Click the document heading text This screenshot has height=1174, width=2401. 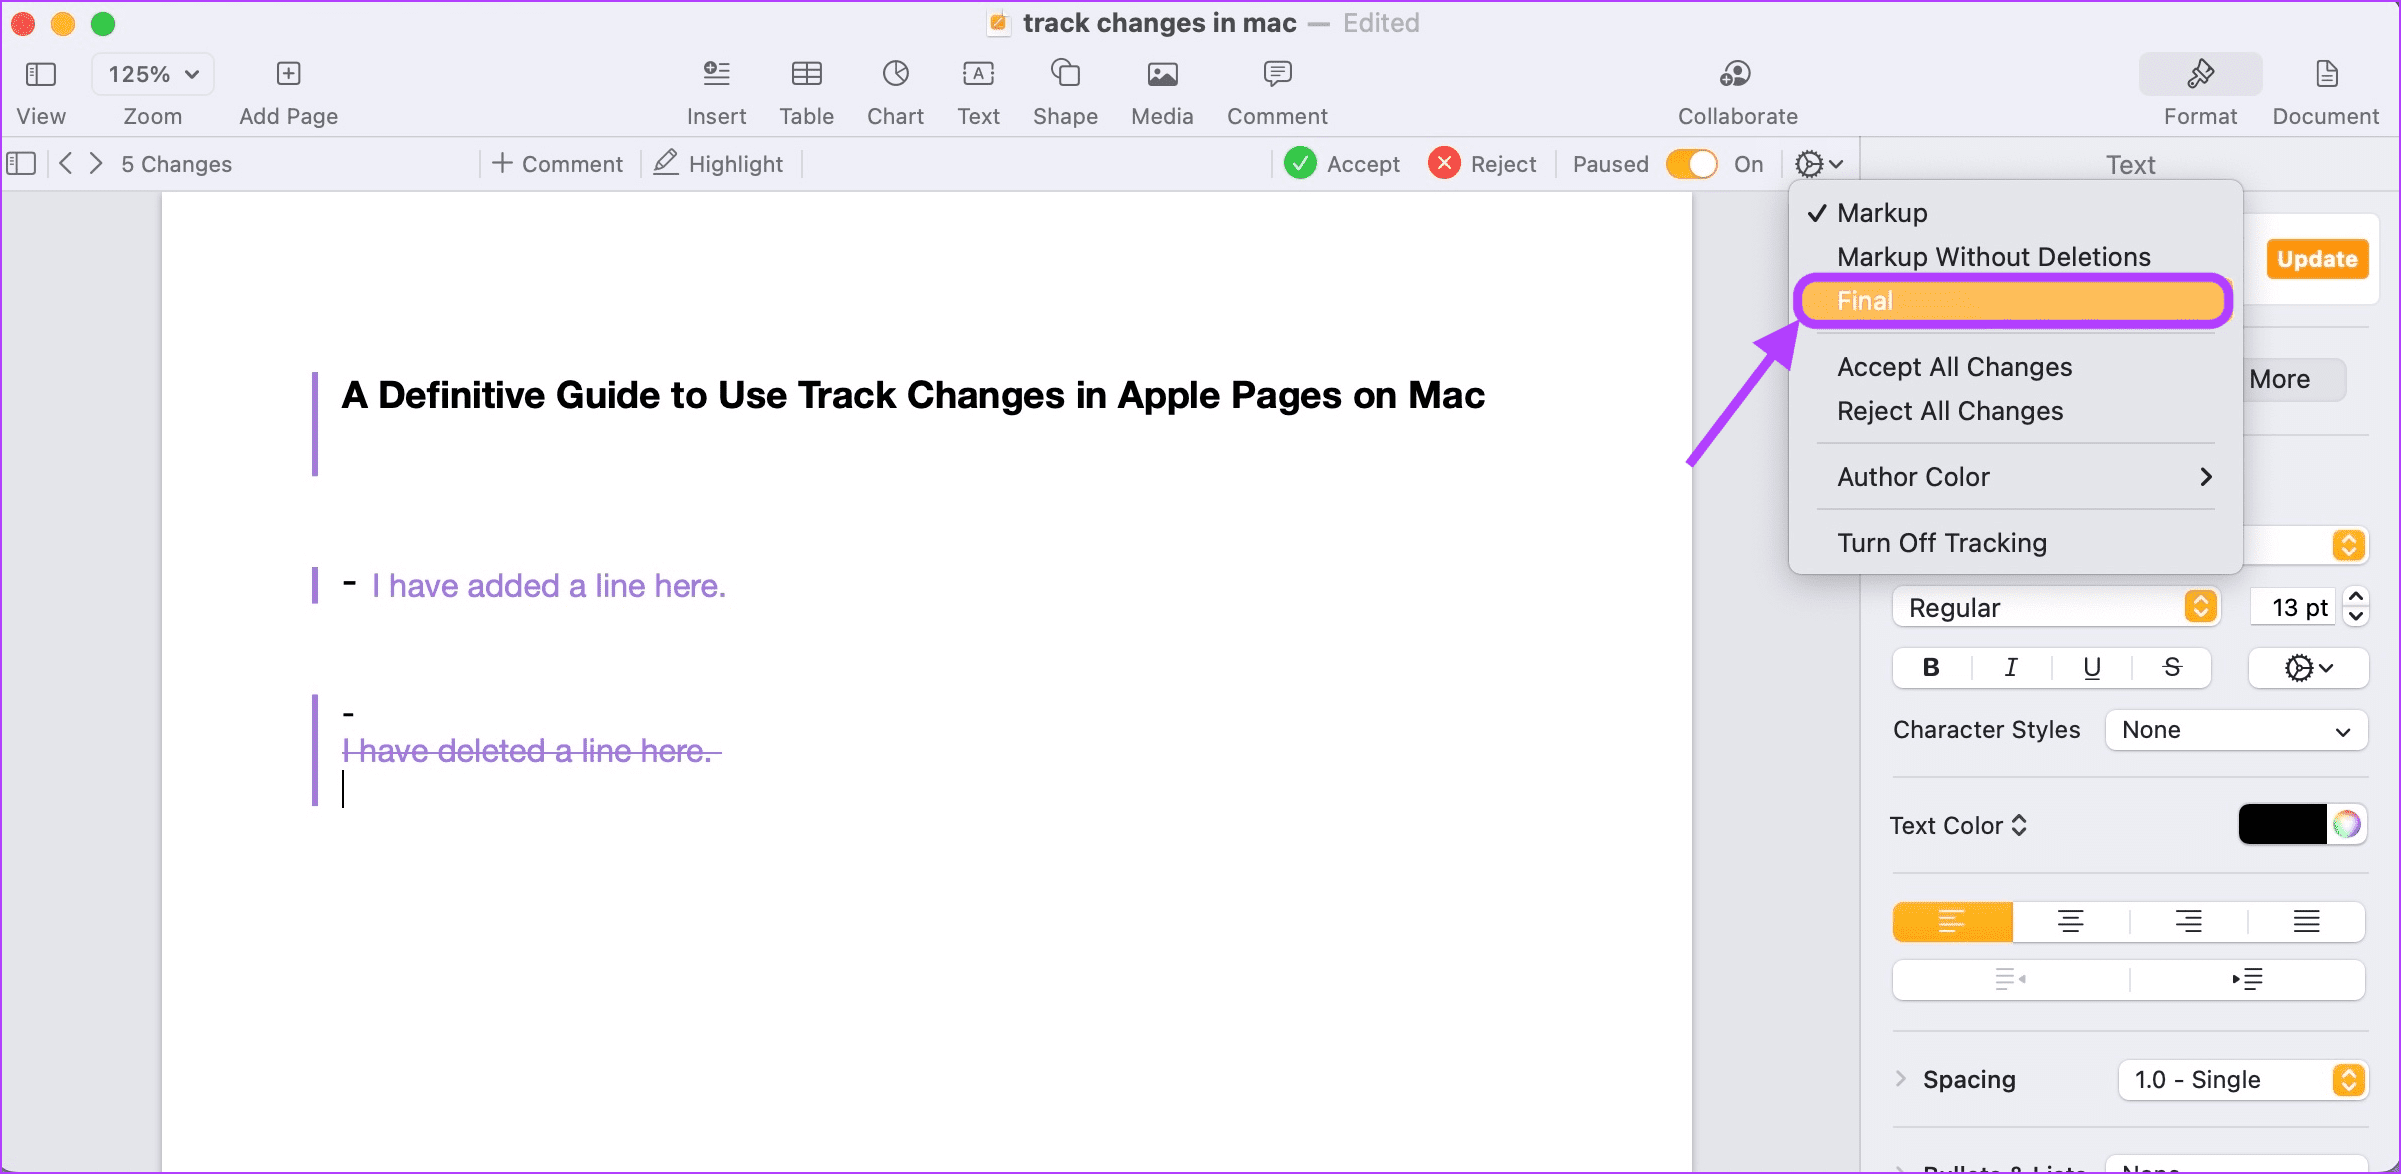point(913,395)
